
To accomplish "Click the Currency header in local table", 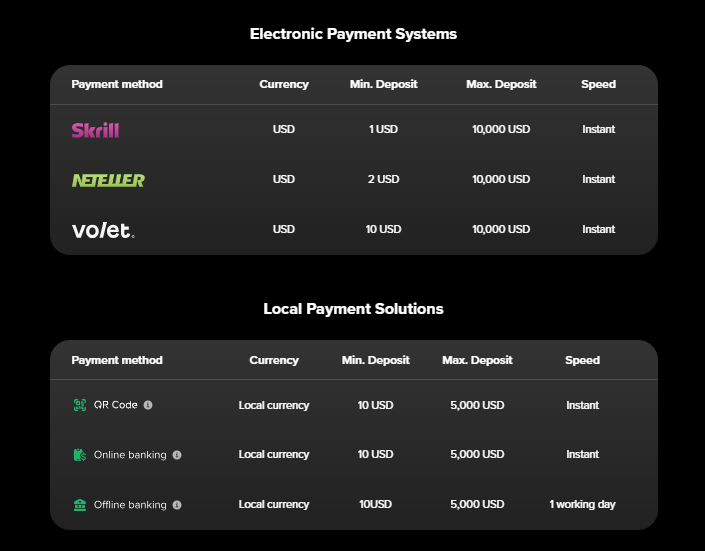I will tap(274, 360).
